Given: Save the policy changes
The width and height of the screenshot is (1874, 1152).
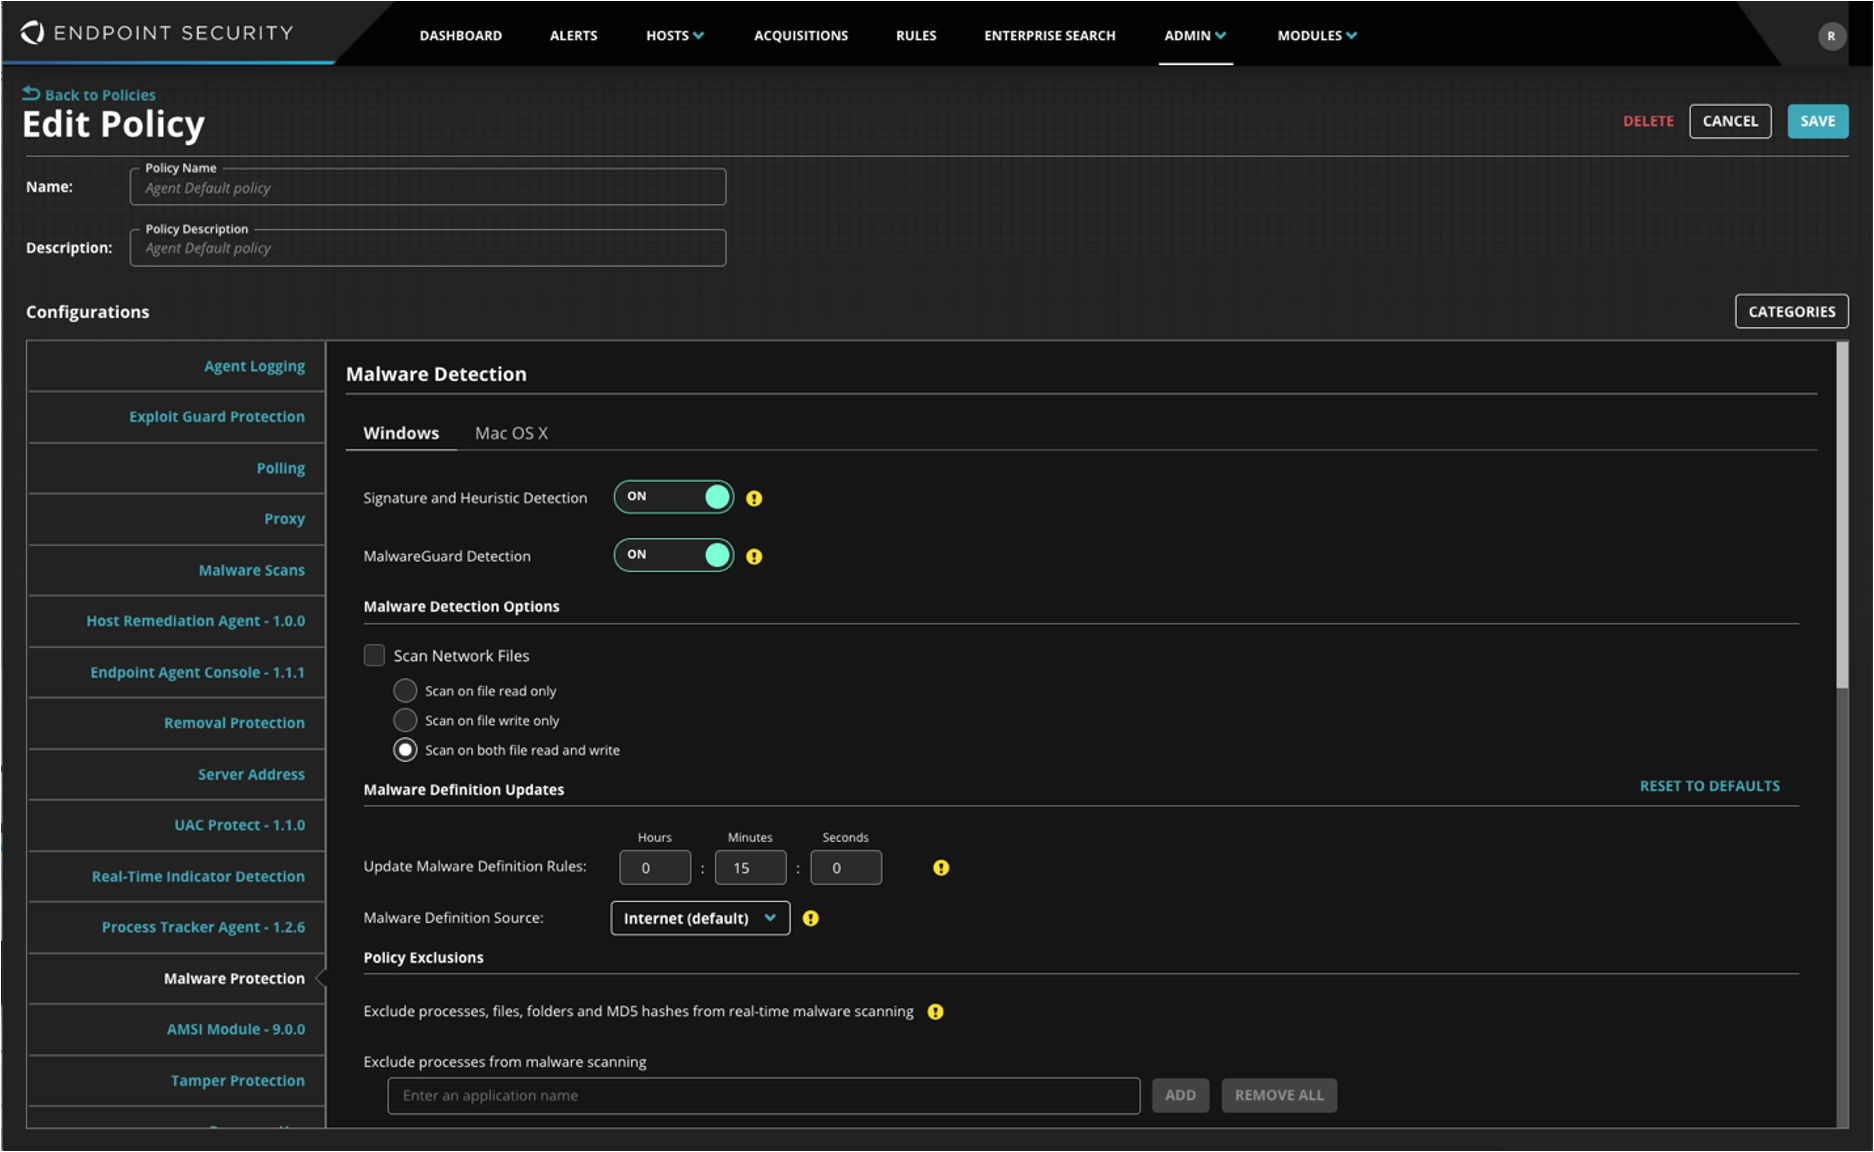Looking at the screenshot, I should (1818, 121).
